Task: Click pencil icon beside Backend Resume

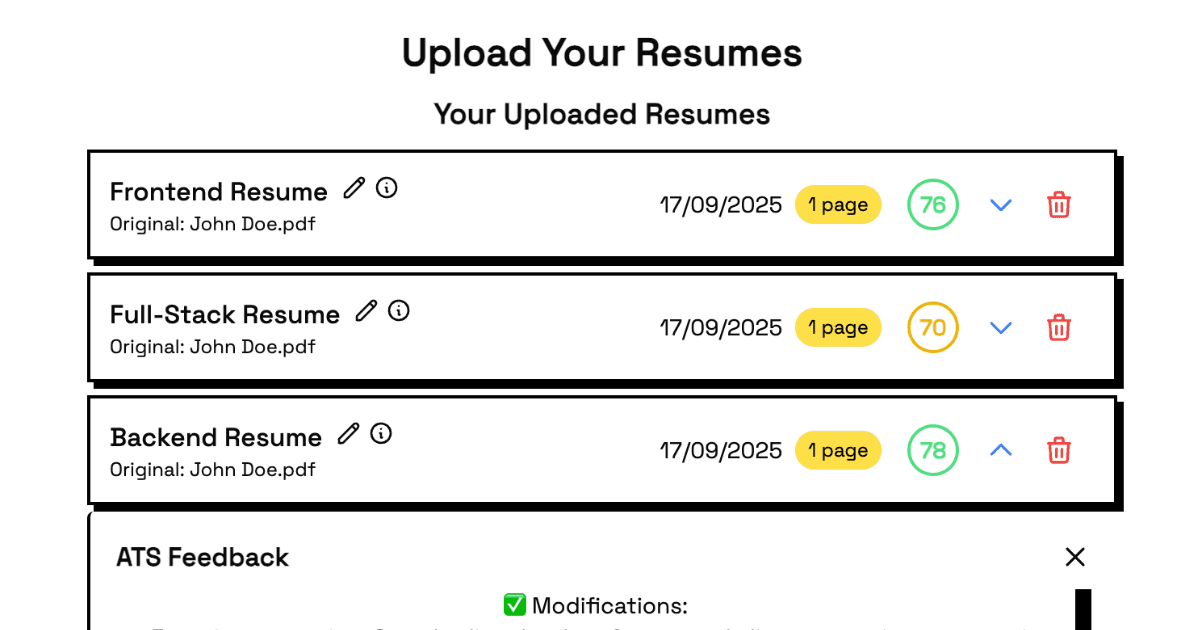Action: point(348,434)
